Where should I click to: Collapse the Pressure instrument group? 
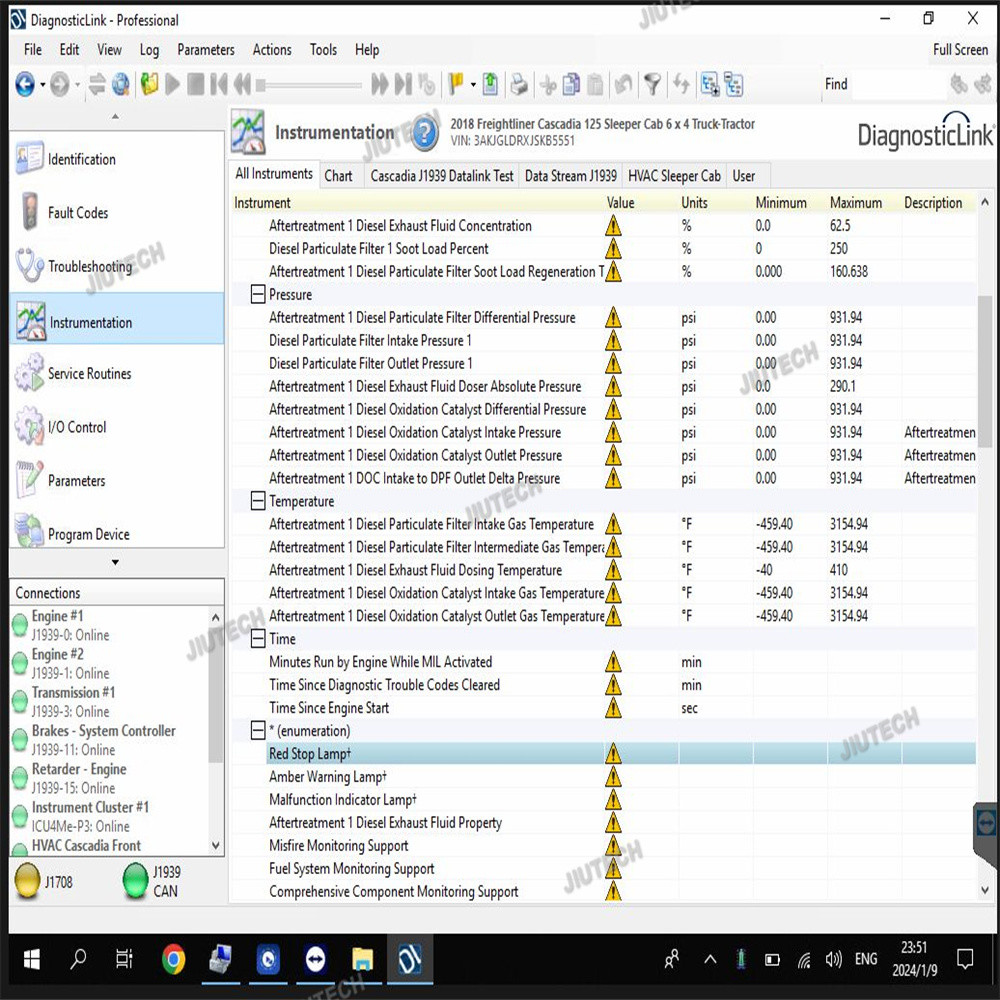pyautogui.click(x=258, y=295)
